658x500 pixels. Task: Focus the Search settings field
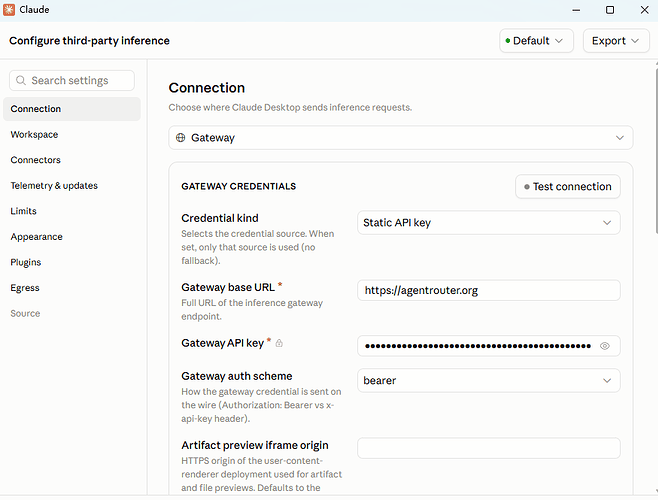tap(72, 80)
